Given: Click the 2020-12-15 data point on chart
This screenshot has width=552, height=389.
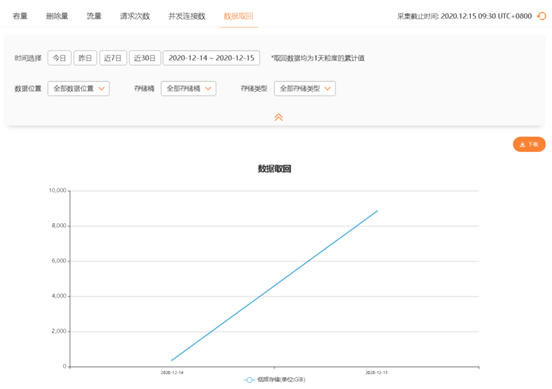Looking at the screenshot, I should (x=377, y=212).
